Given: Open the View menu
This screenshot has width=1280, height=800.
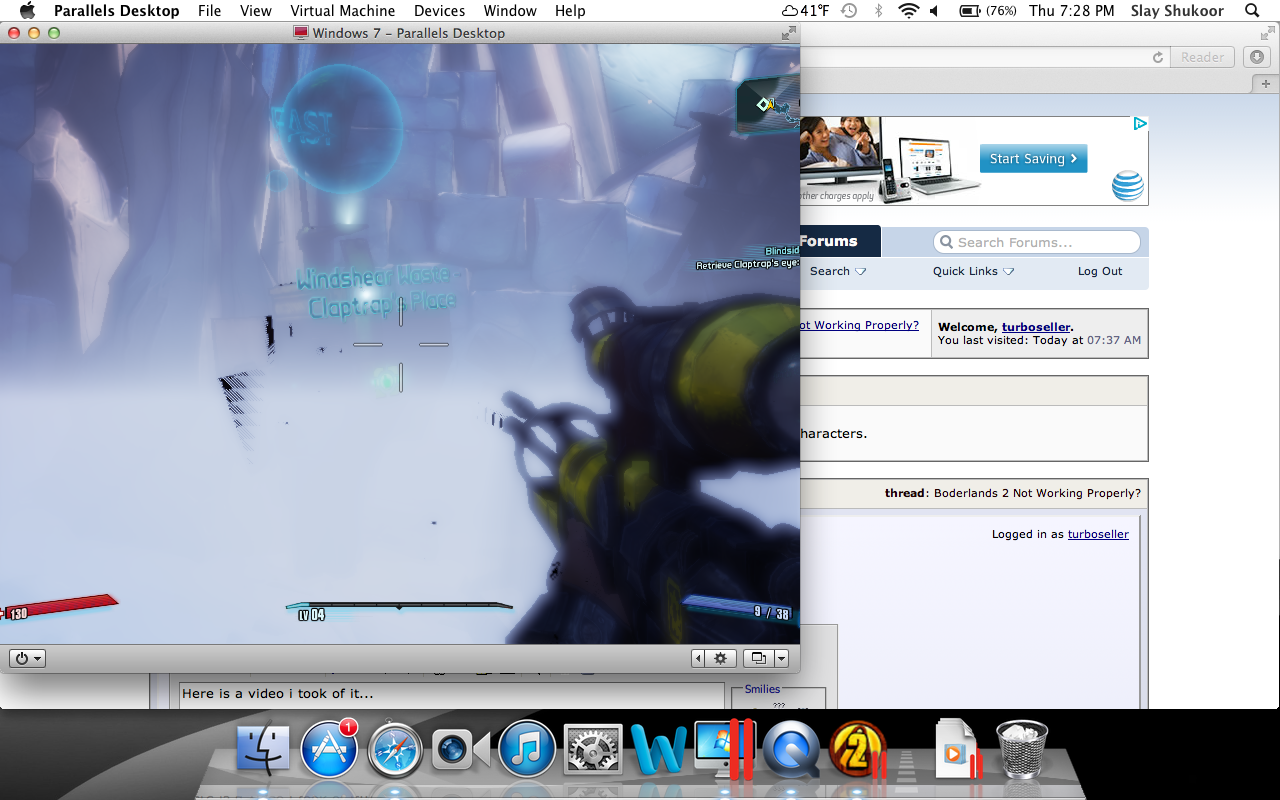Looking at the screenshot, I should pyautogui.click(x=256, y=11).
